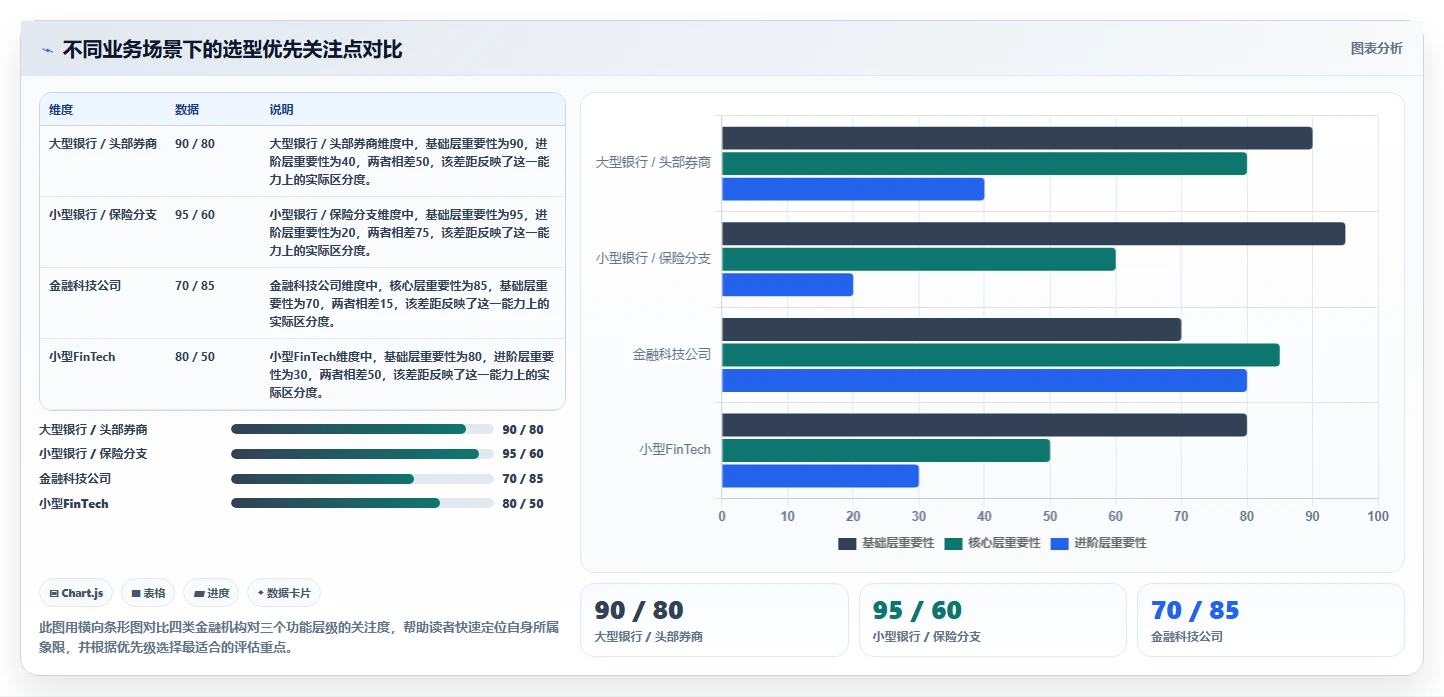Click the 小型FinTech progress bar
Screen dimensions: 1444x697
point(362,503)
